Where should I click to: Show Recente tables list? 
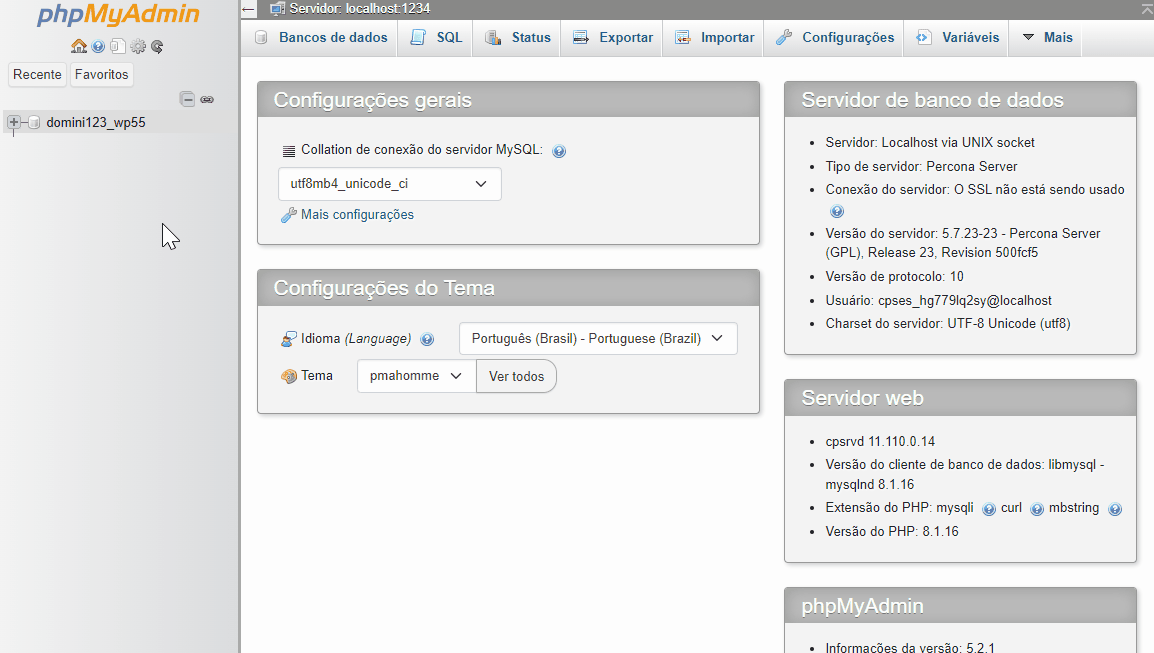(x=37, y=74)
